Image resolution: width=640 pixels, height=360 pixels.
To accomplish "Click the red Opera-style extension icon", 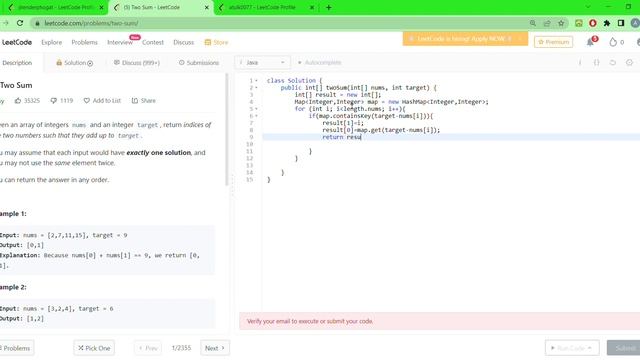I will tap(593, 23).
